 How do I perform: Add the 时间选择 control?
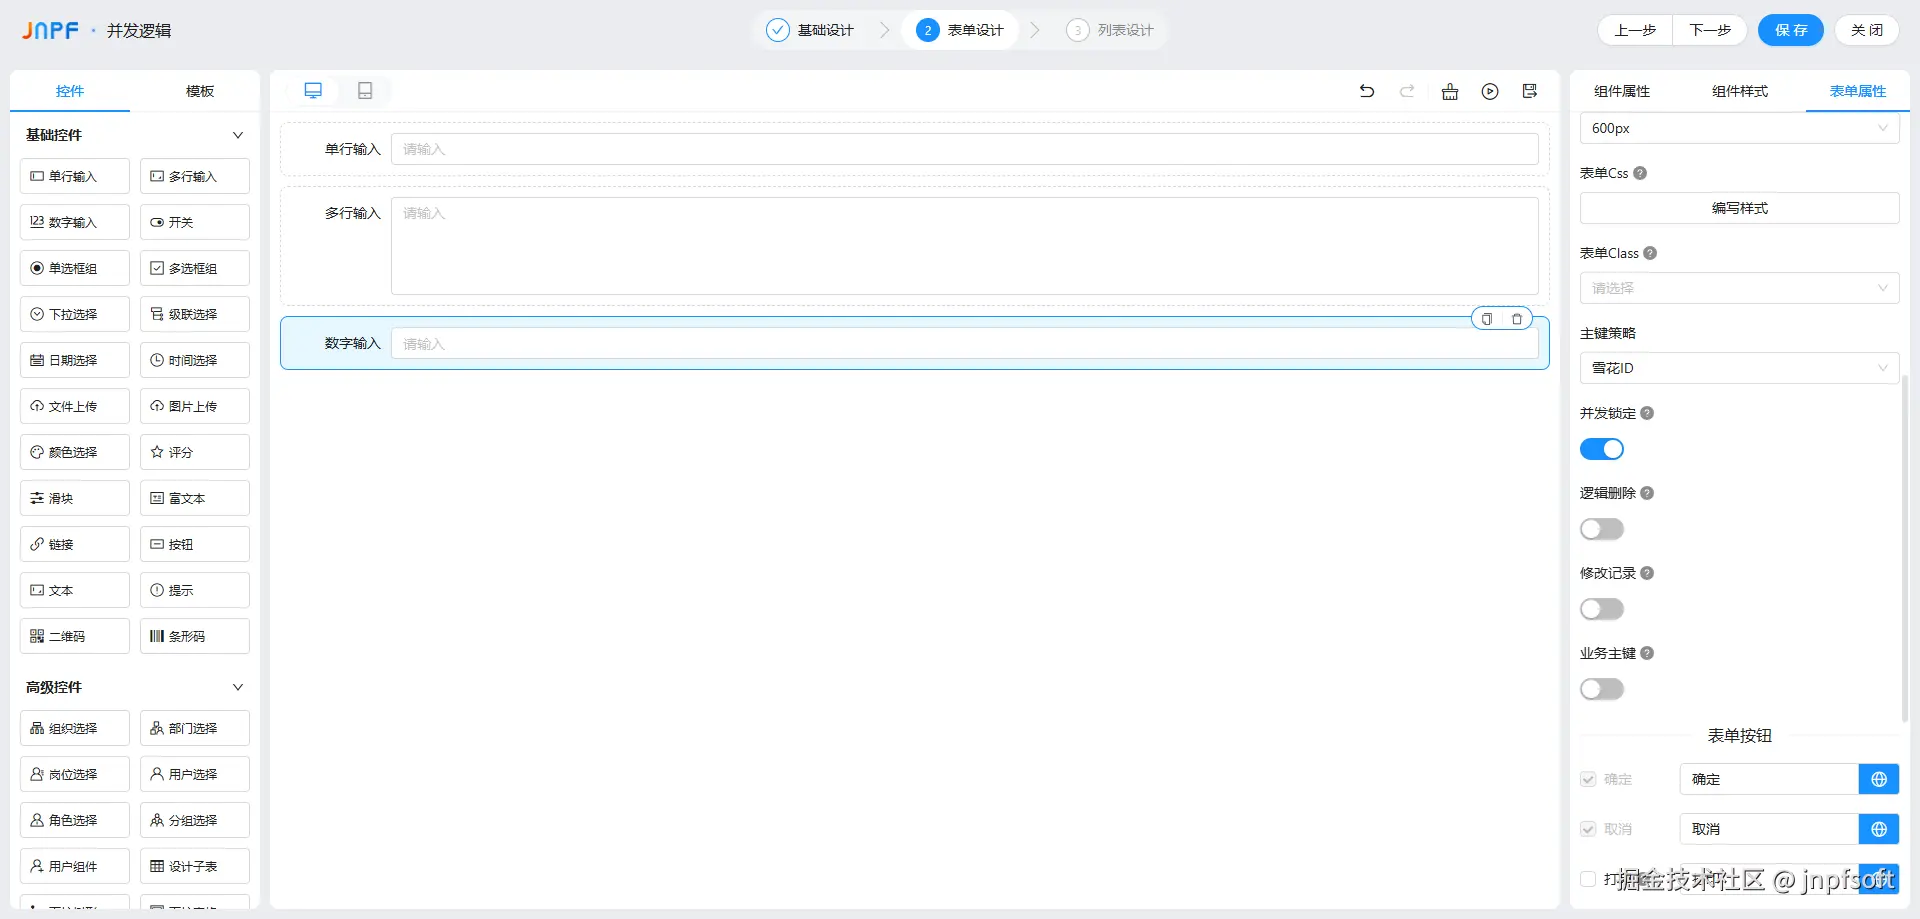[x=195, y=360]
